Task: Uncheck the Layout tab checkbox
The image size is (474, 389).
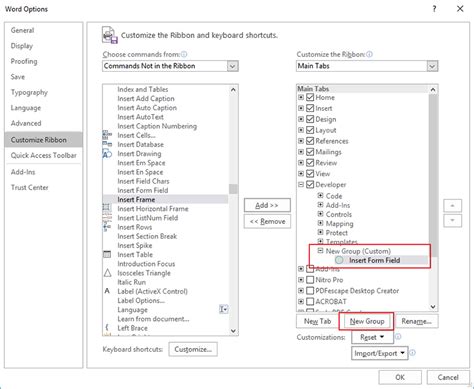Action: point(310,130)
